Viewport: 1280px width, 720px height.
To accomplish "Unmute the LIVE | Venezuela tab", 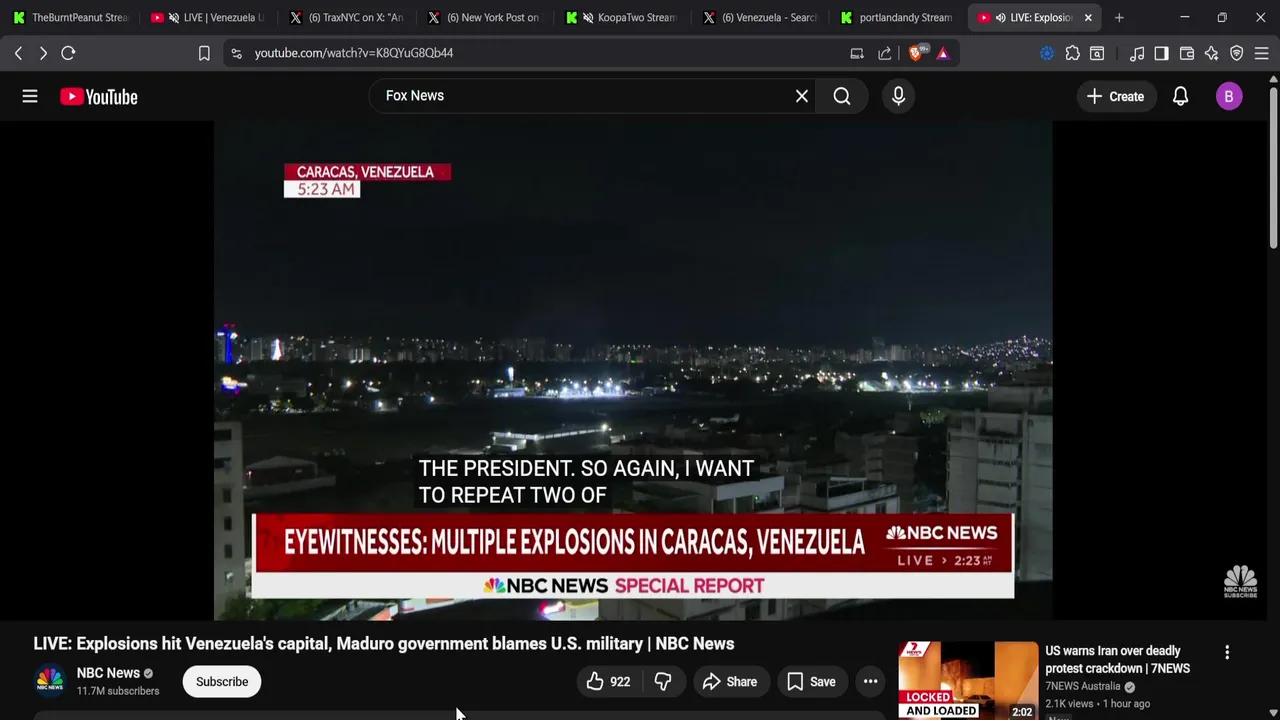I will click(174, 17).
